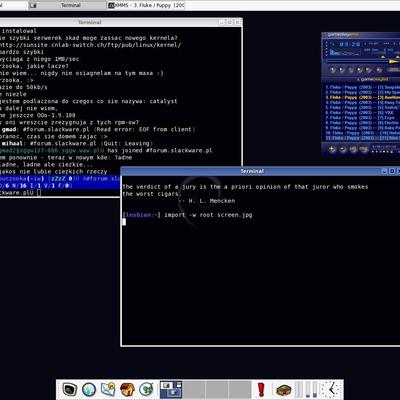
Task: Click red exclamation mark panel icon
Action: [x=261, y=389]
